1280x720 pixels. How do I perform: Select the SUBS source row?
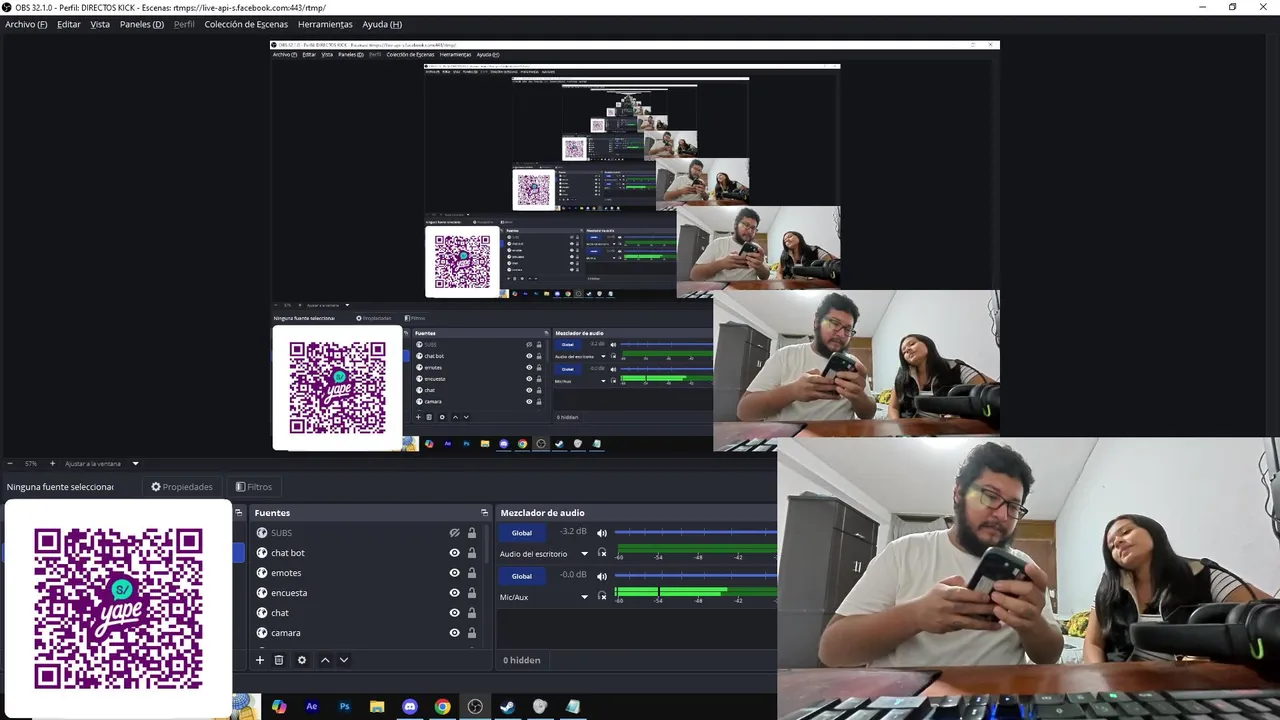click(367, 533)
